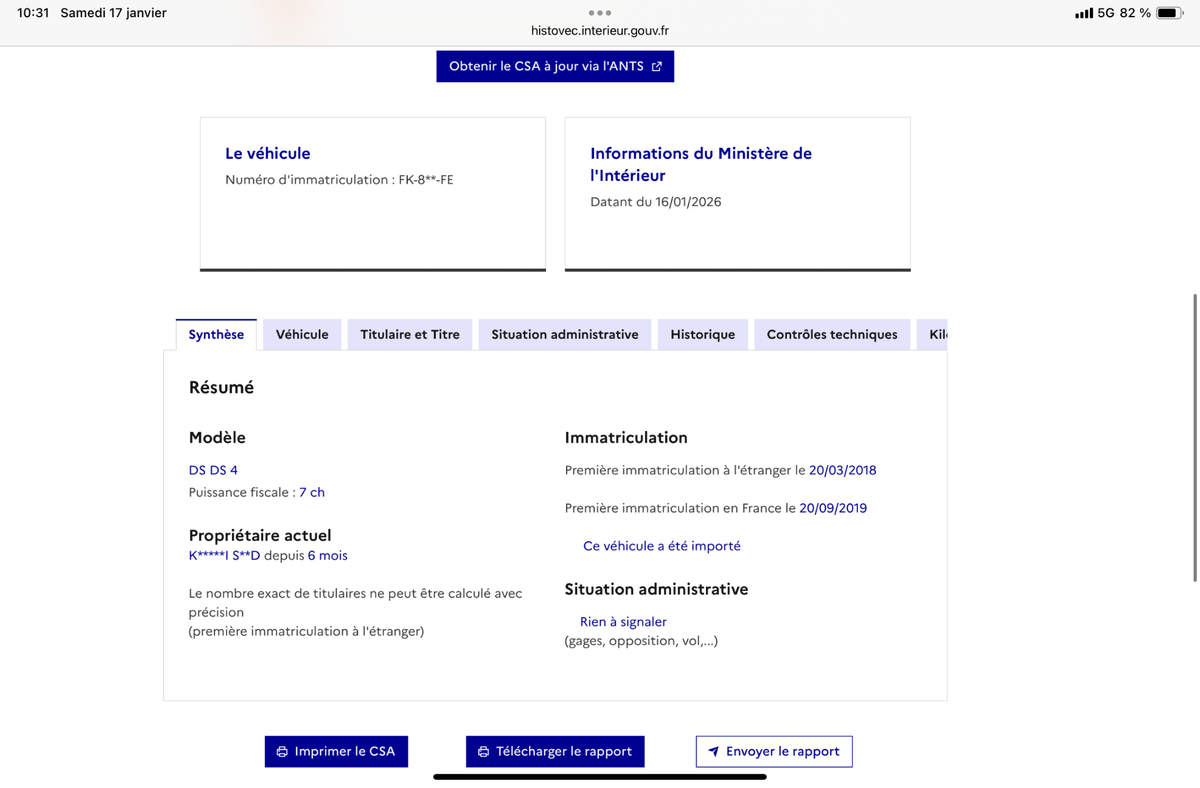This screenshot has width=1200, height=788.
Task: Tap the home indicator bar at the bottom
Action: 600,777
